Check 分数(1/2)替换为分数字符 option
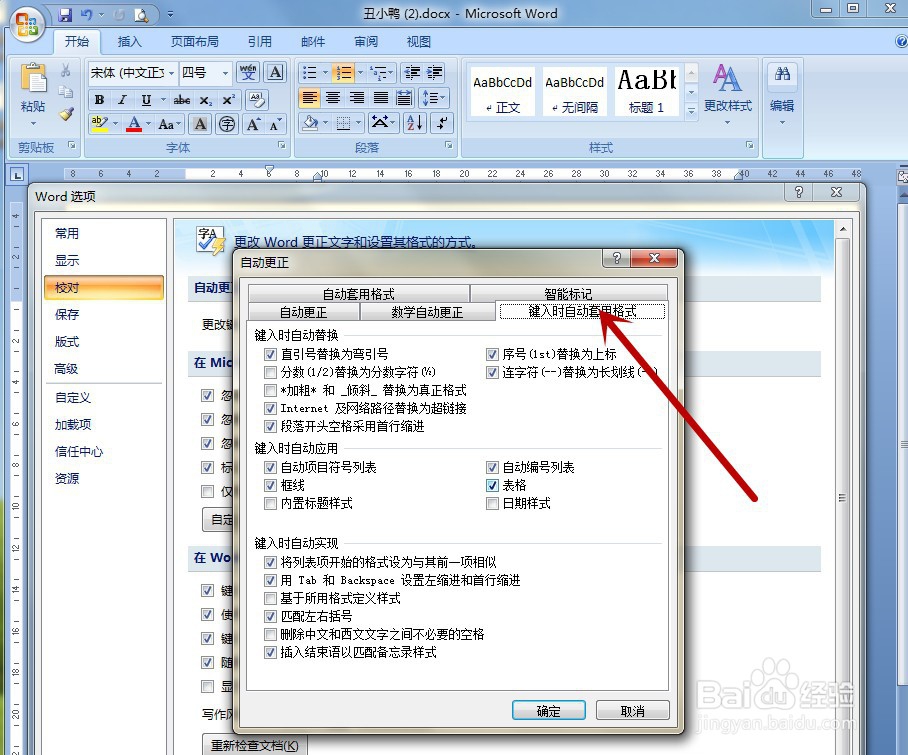The image size is (908, 755). [271, 372]
